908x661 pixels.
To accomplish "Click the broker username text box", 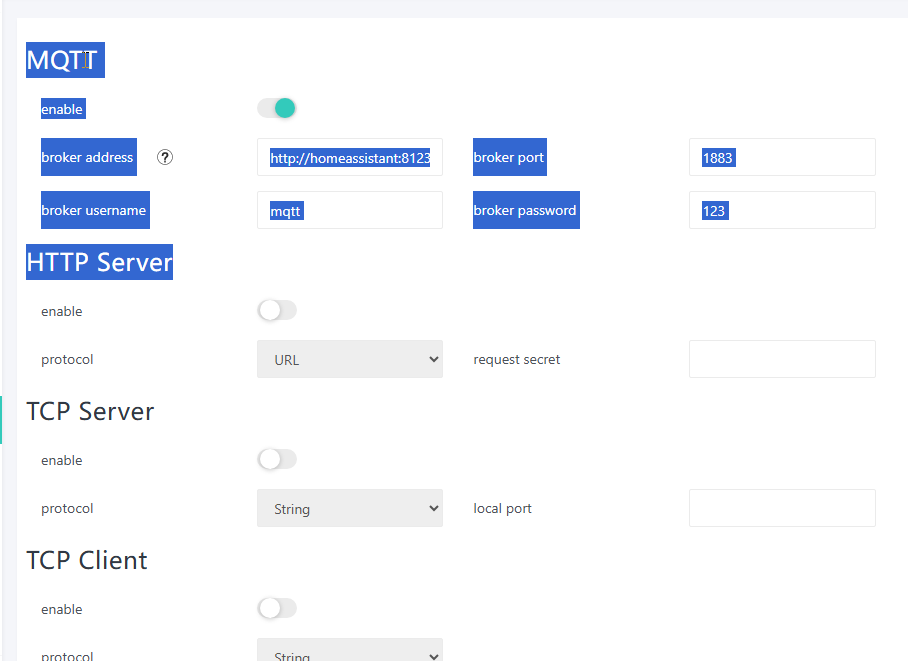I will point(349,211).
